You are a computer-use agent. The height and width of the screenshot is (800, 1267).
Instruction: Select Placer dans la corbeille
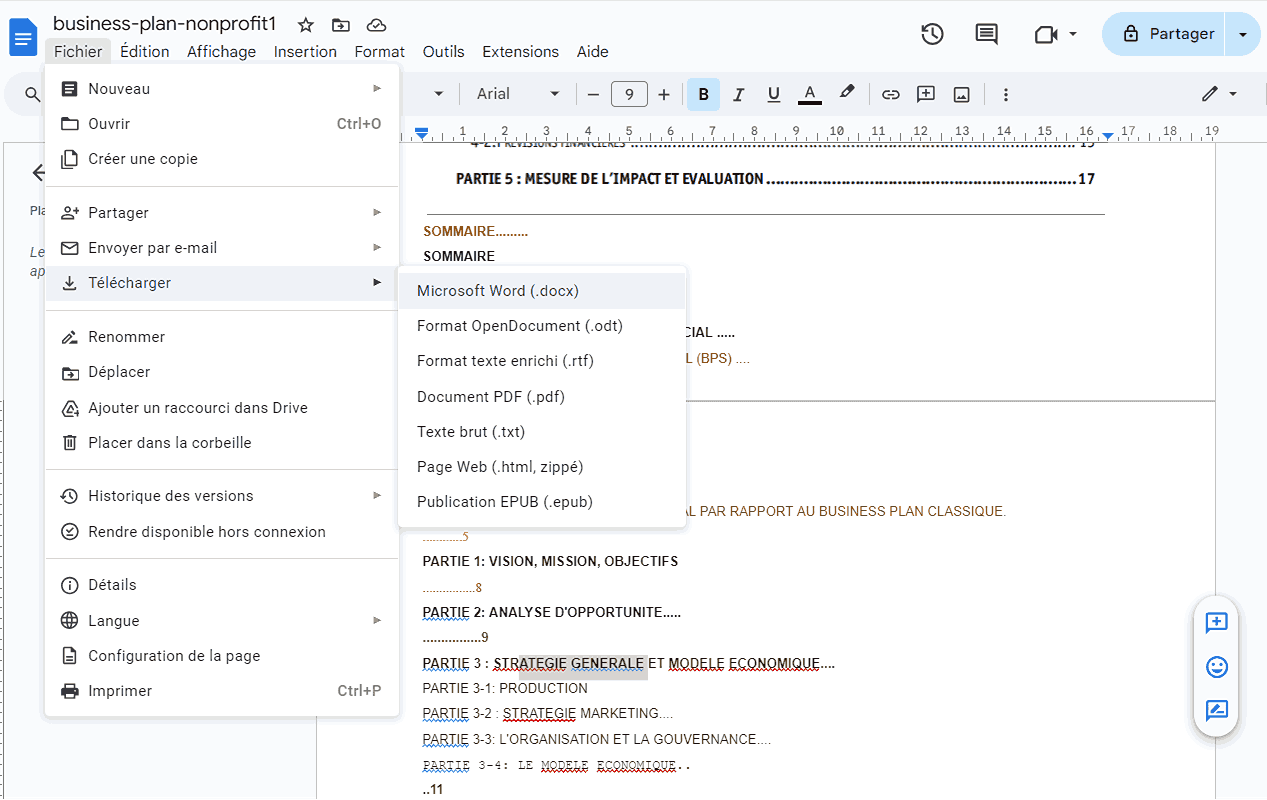222,443
